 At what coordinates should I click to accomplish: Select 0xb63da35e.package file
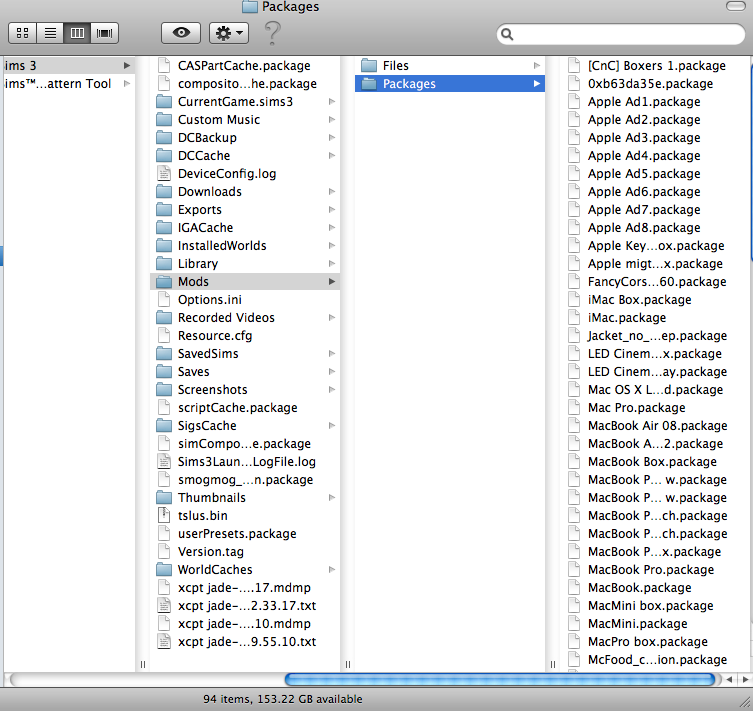(x=650, y=84)
